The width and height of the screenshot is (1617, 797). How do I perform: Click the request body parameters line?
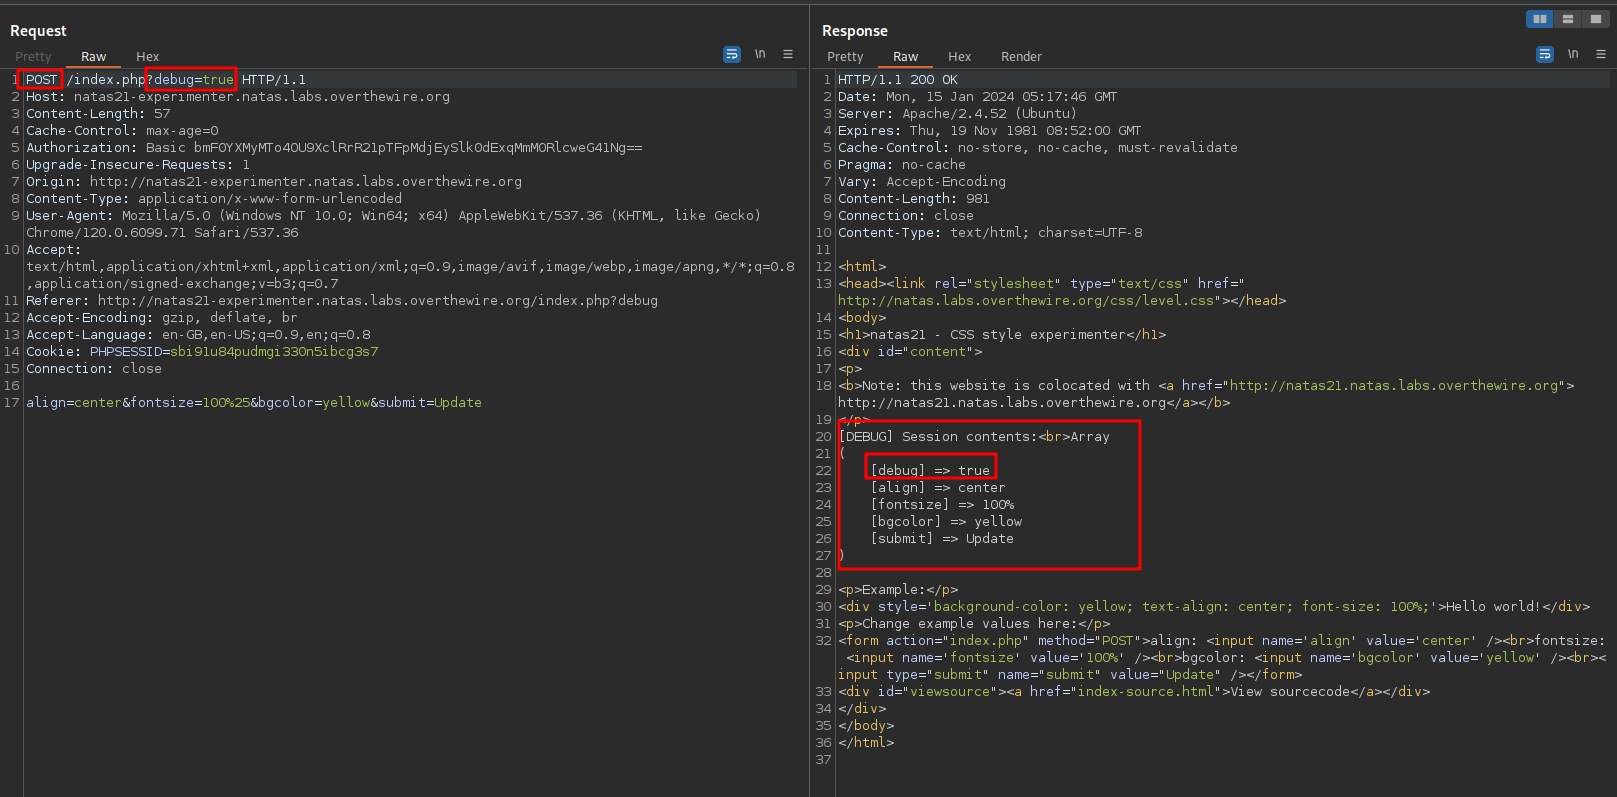pos(254,403)
